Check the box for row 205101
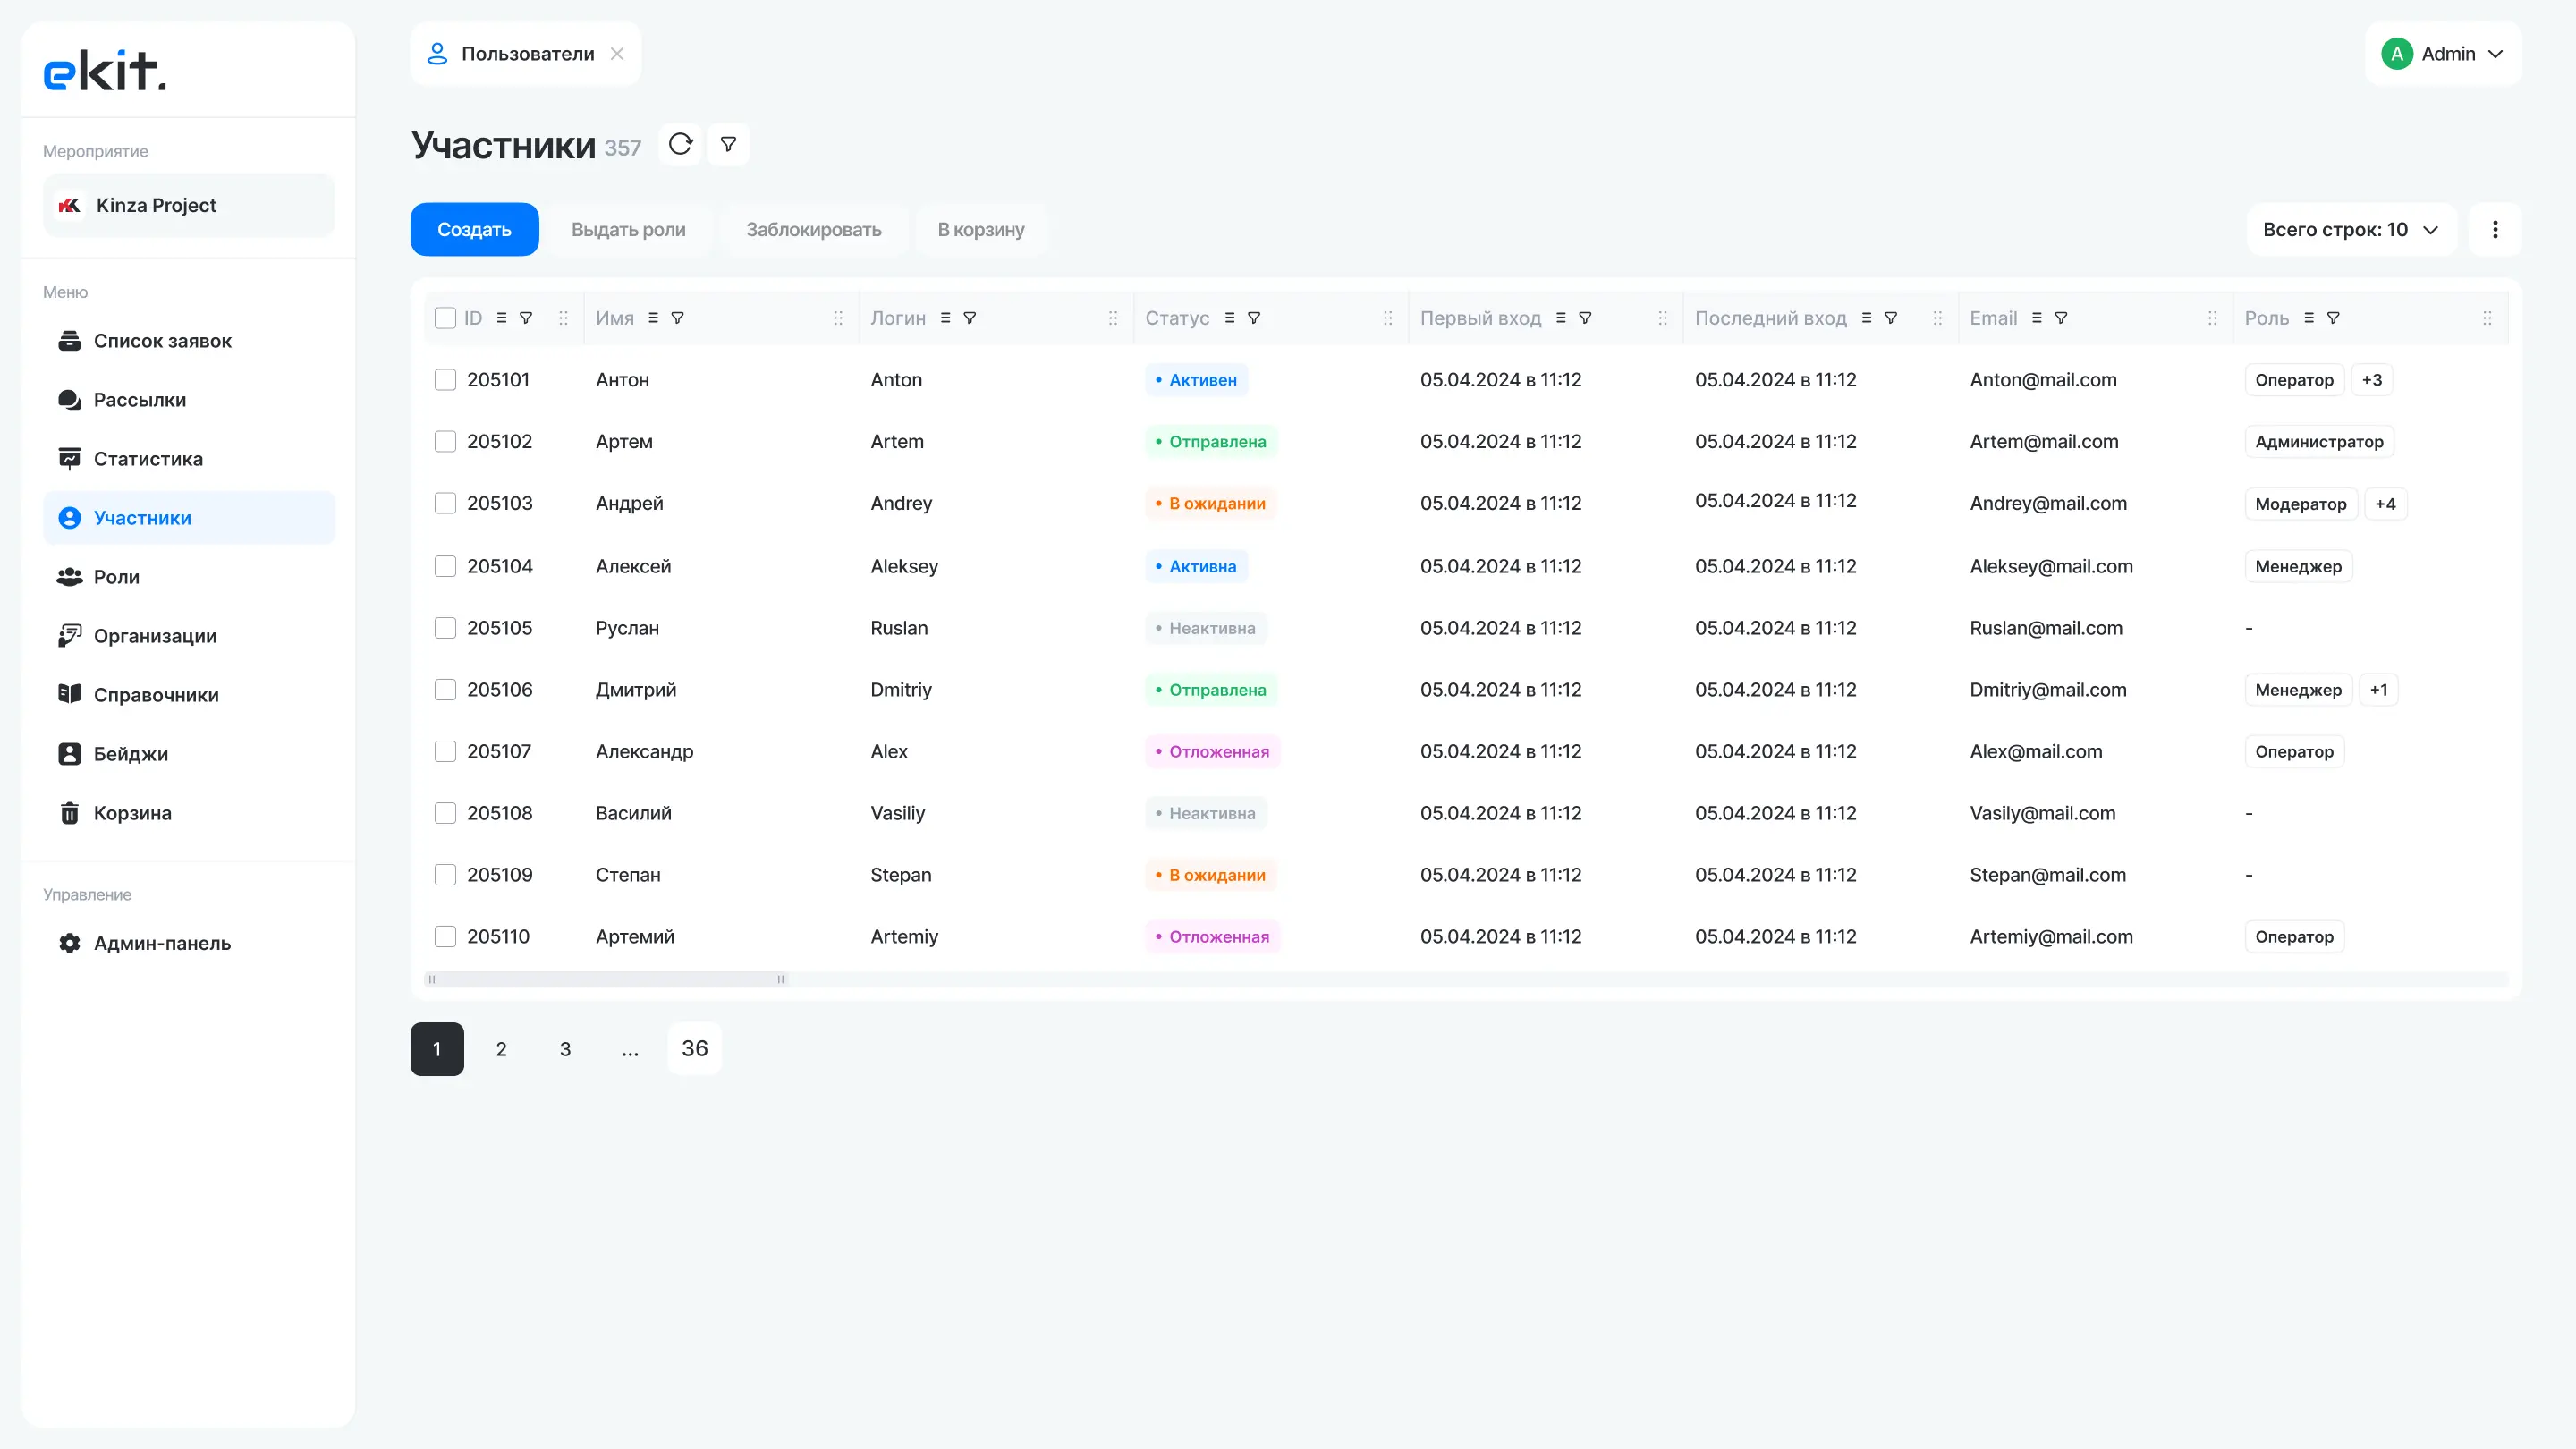The height and width of the screenshot is (1449, 2576). point(445,380)
